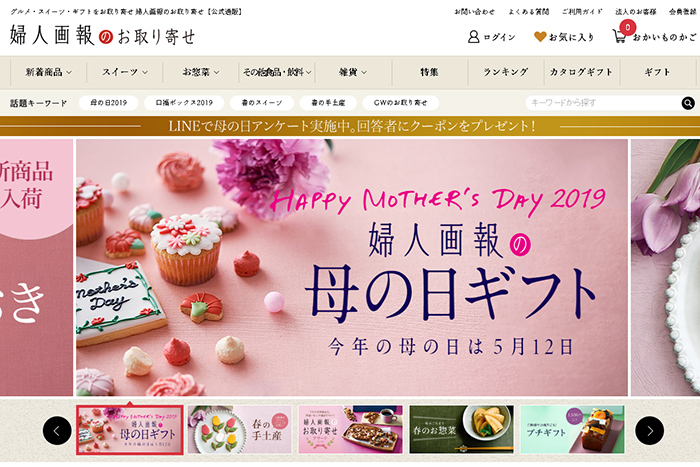
Task: Select カタログギフト in navigation bar
Action: click(581, 72)
